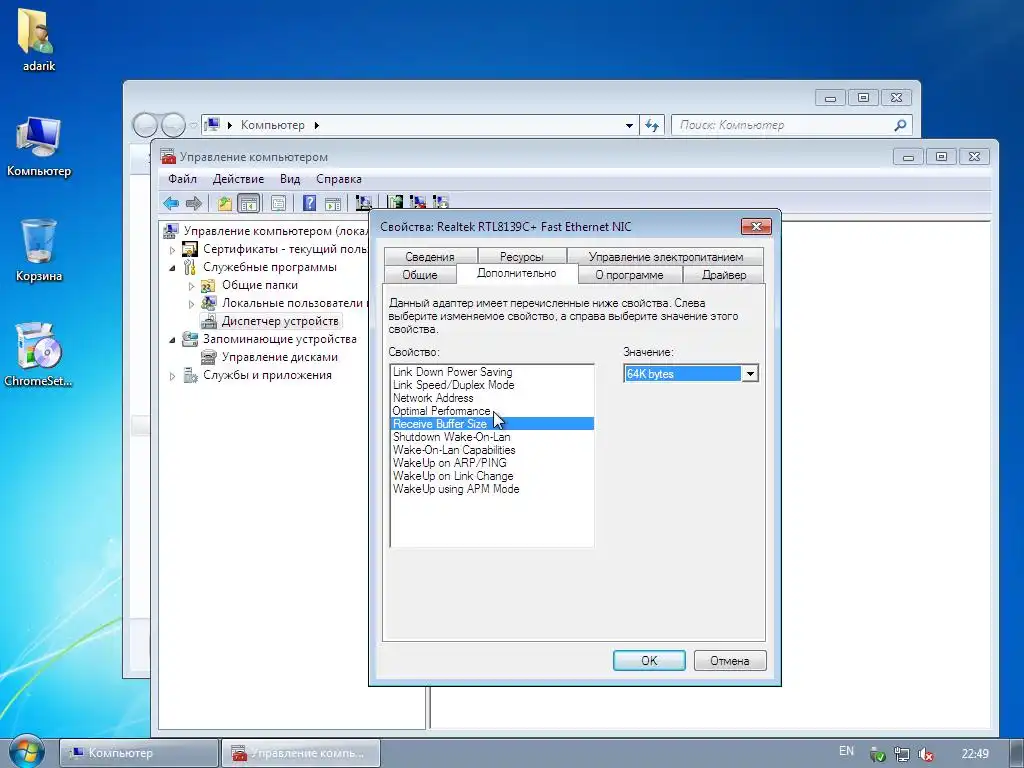Select the Компьютер desktop icon
1024x768 pixels.
pos(39,147)
